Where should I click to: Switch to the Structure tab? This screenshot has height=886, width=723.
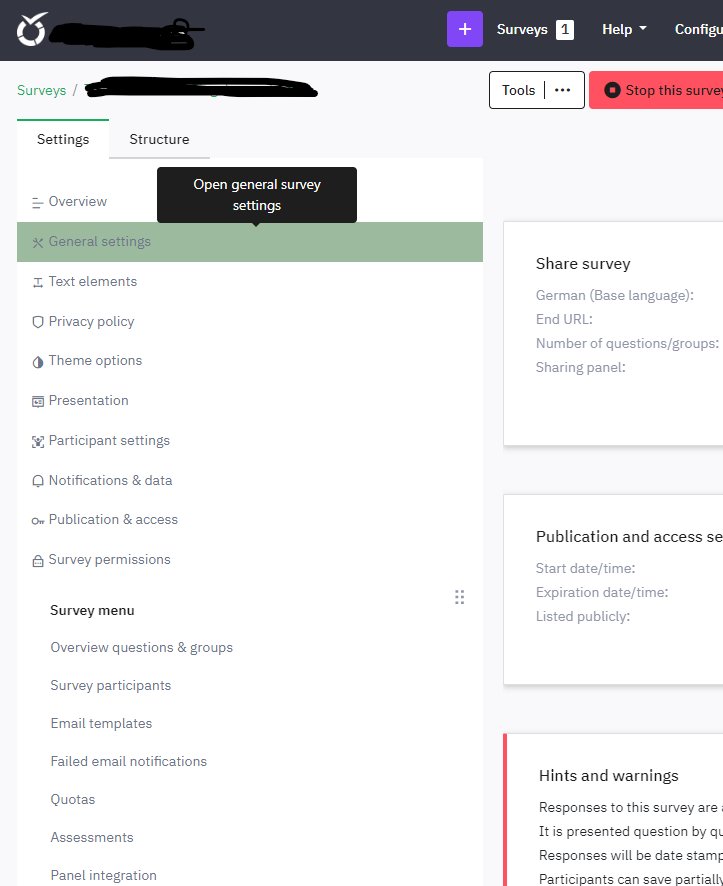(x=159, y=139)
